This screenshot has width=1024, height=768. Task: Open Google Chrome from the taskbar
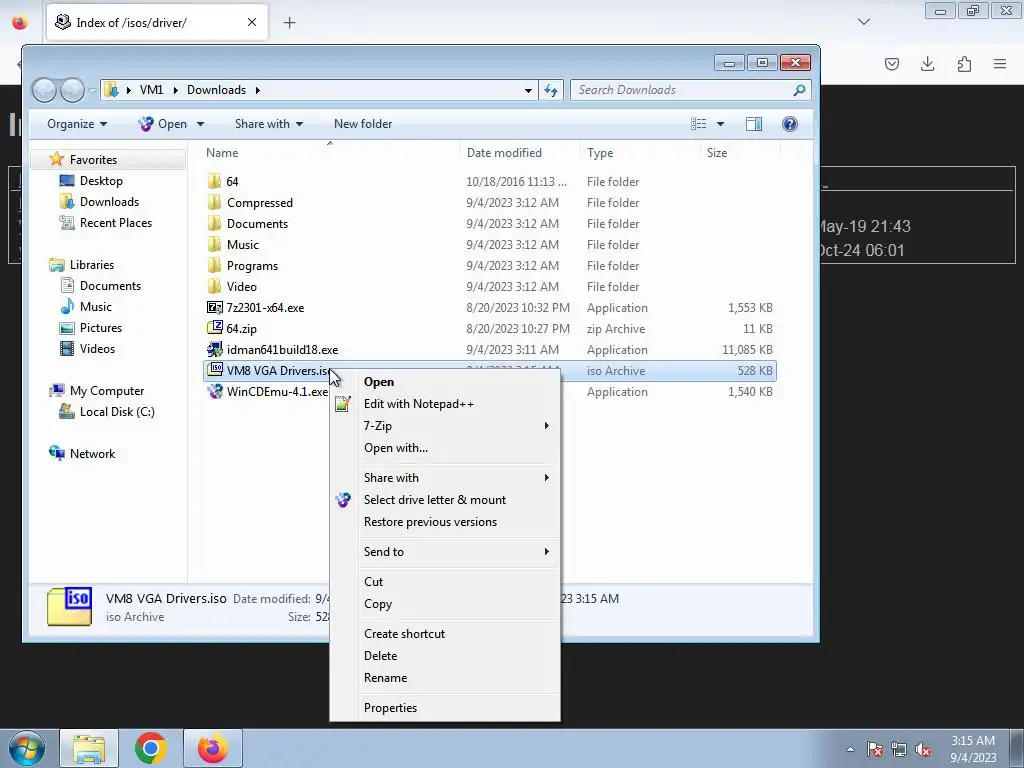pos(151,748)
